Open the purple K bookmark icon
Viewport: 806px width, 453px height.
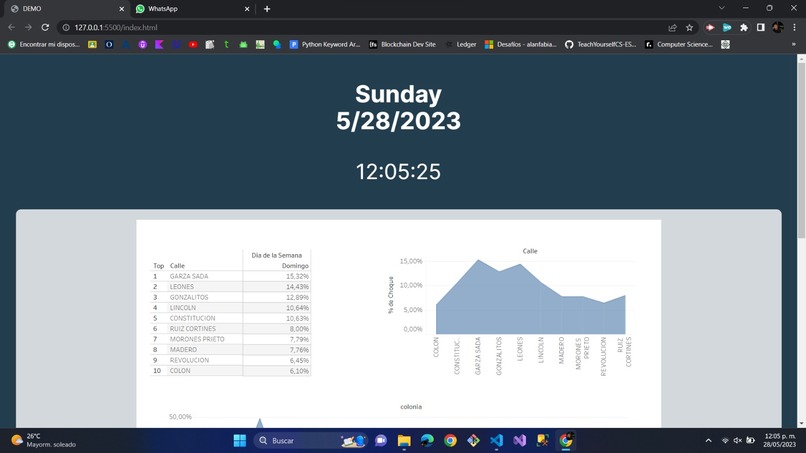coord(159,45)
